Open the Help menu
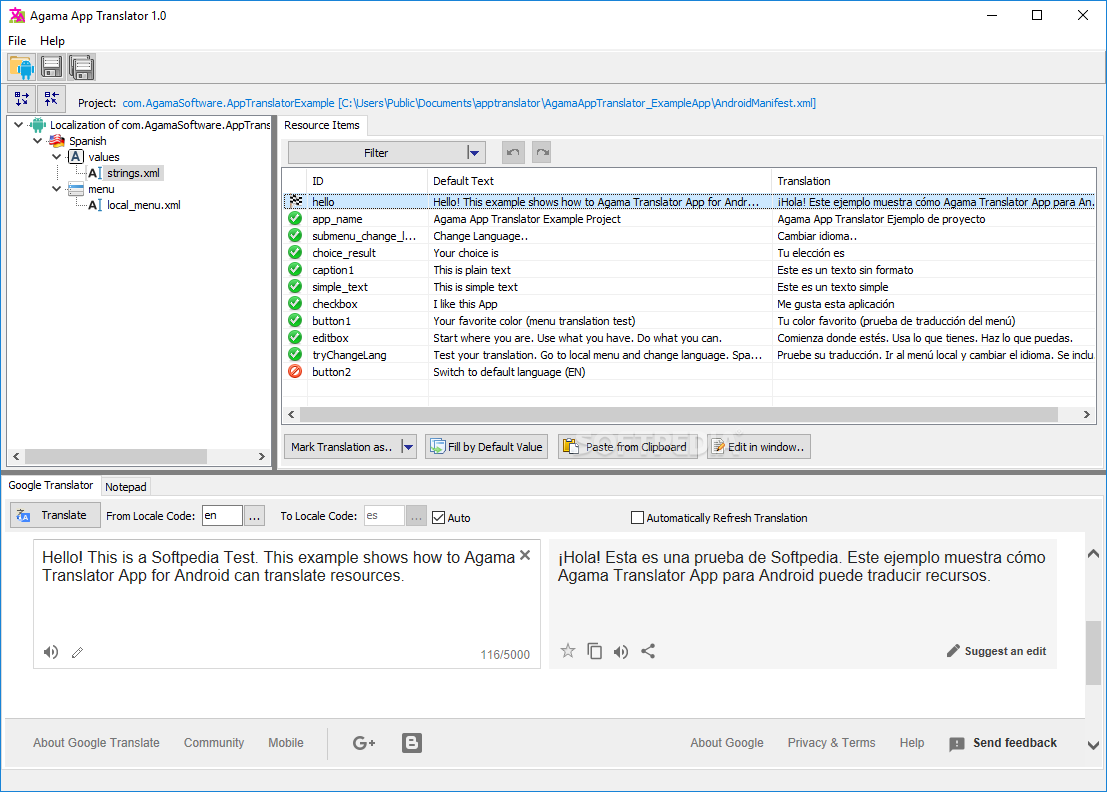 tap(52, 41)
